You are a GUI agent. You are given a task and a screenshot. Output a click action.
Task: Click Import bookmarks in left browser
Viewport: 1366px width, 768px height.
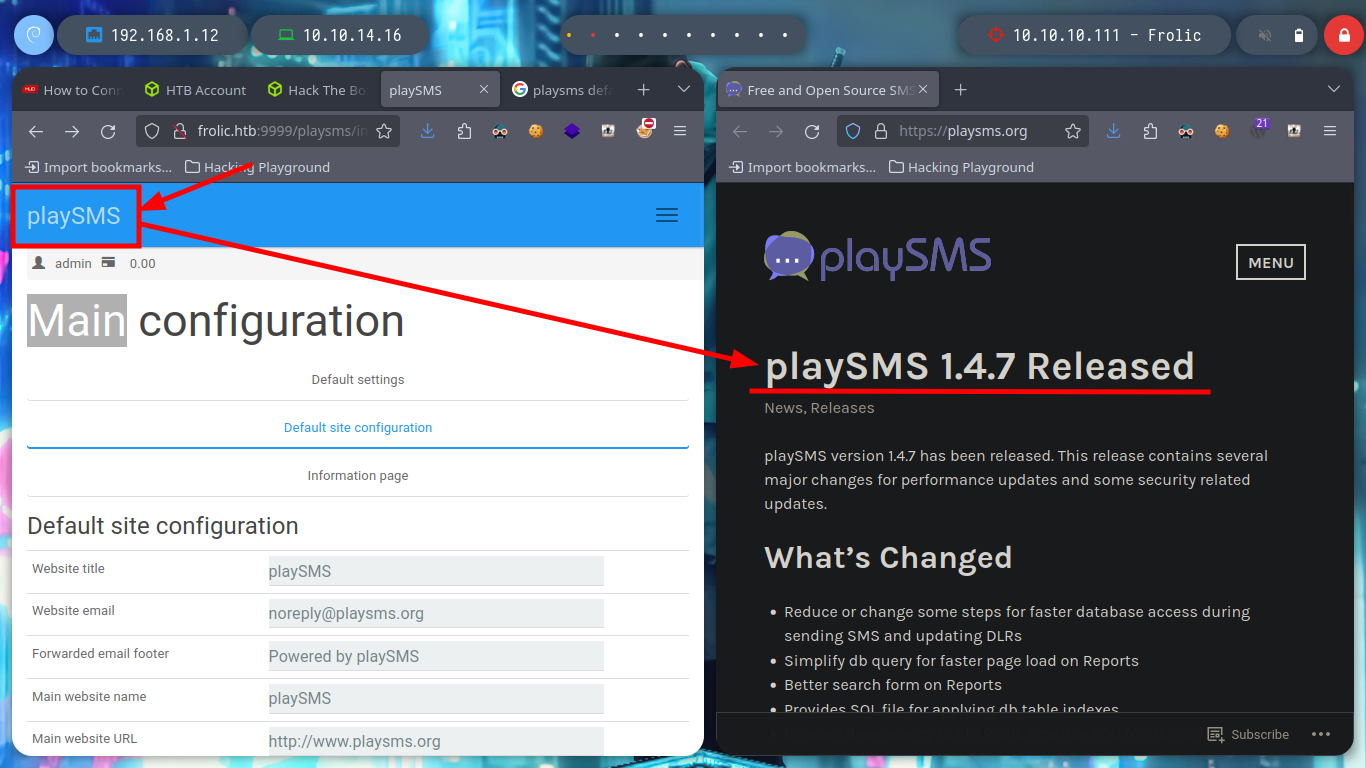point(99,167)
